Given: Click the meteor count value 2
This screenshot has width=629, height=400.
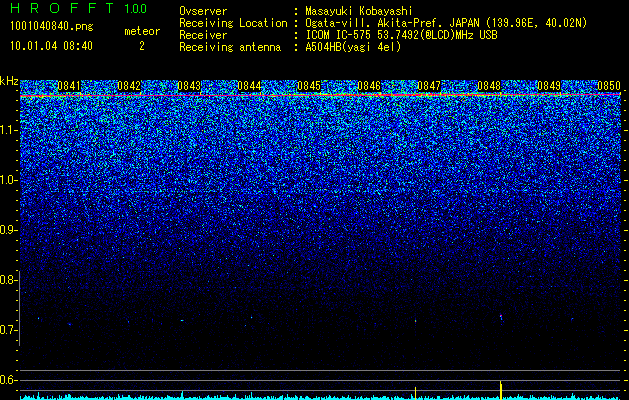Looking at the screenshot, I should click(142, 46).
